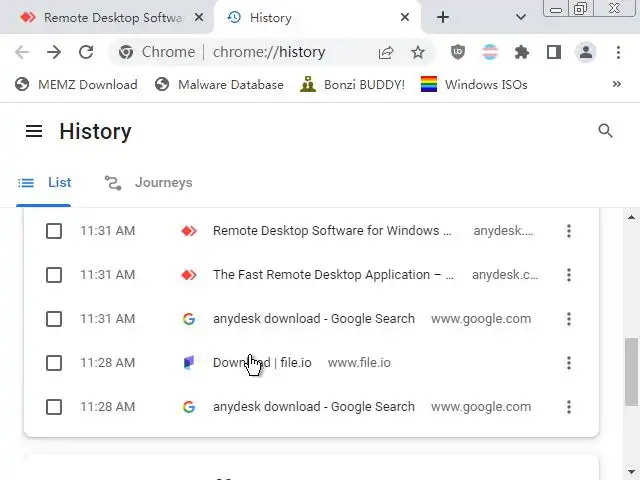The height and width of the screenshot is (480, 640).
Task: Open the new tab plus button
Action: click(443, 17)
